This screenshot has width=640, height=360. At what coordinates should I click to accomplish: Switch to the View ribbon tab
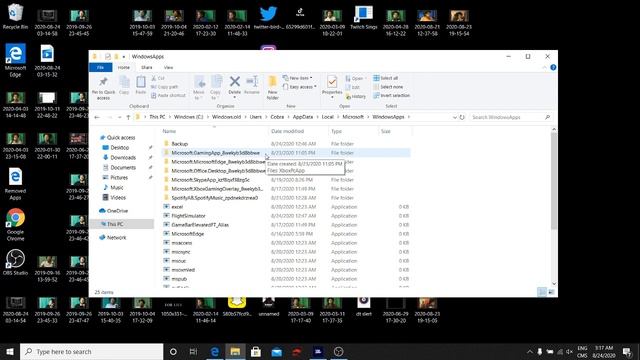pyautogui.click(x=168, y=67)
